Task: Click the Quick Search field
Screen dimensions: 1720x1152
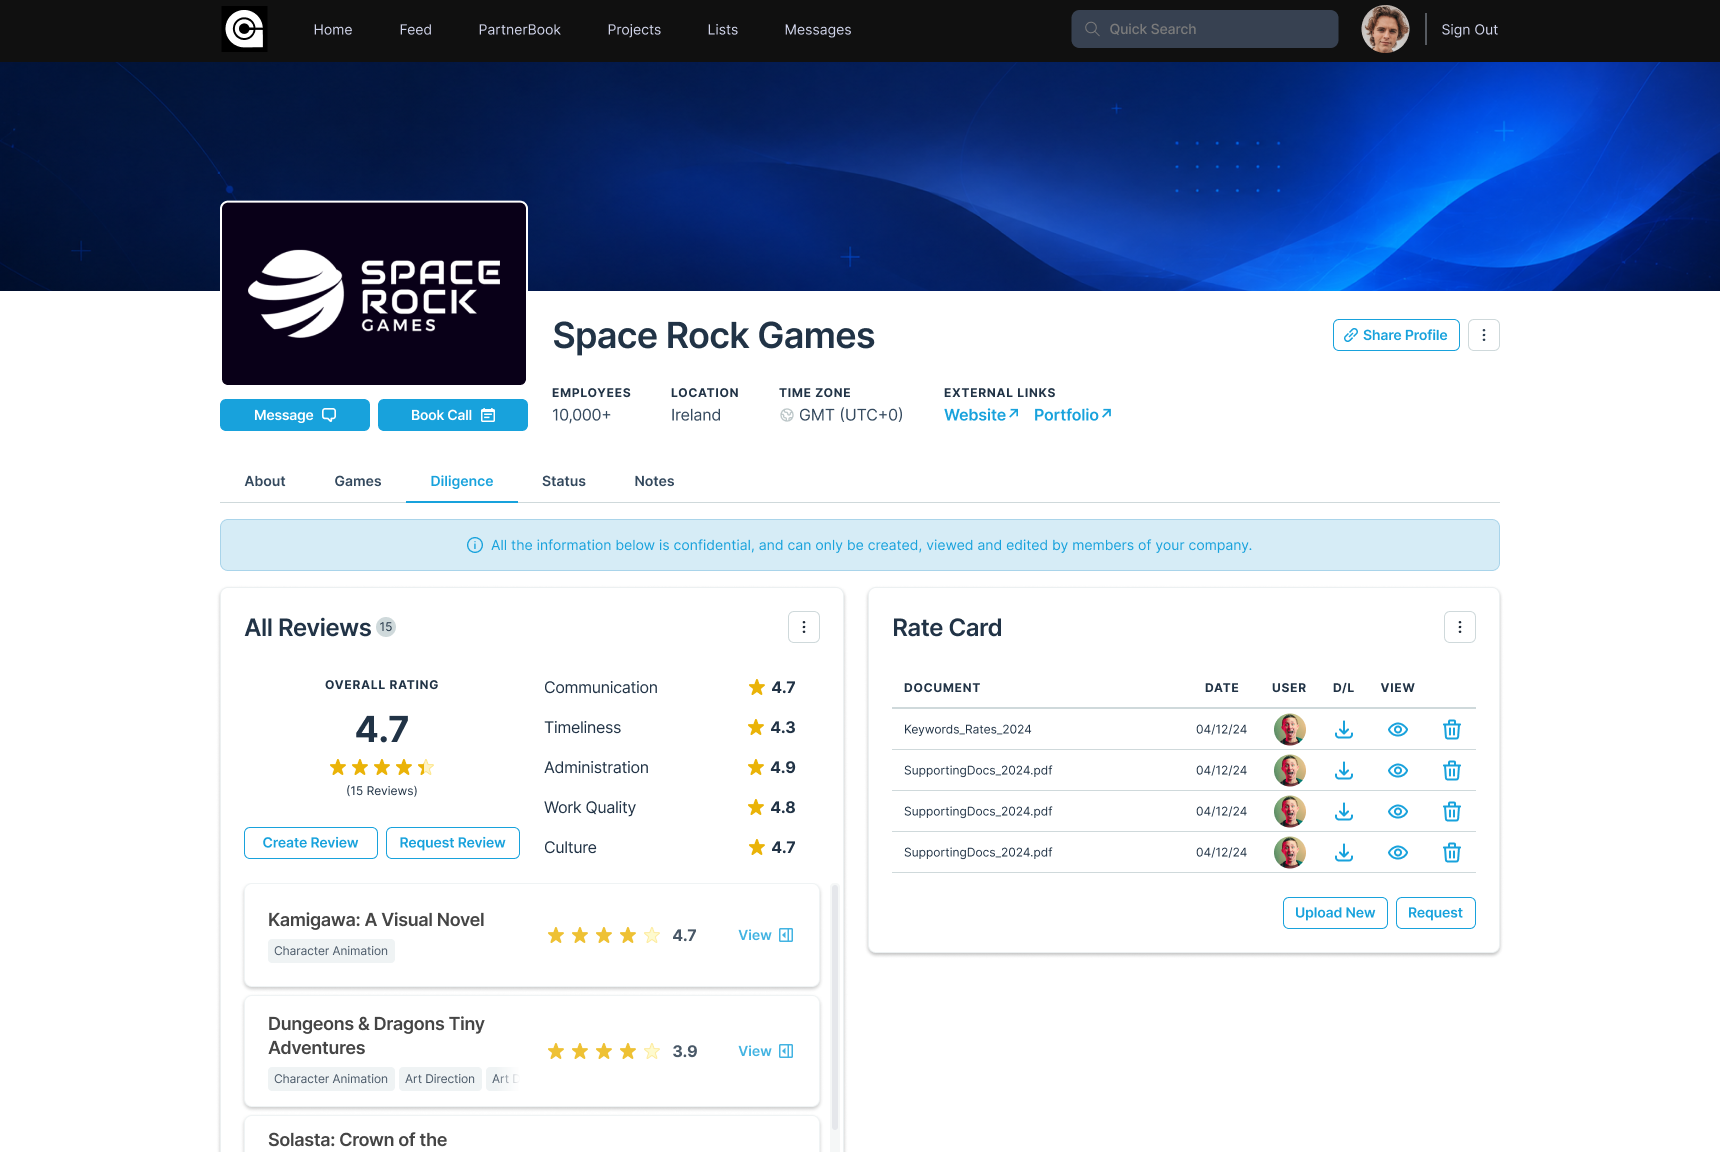Action: (x=1205, y=29)
